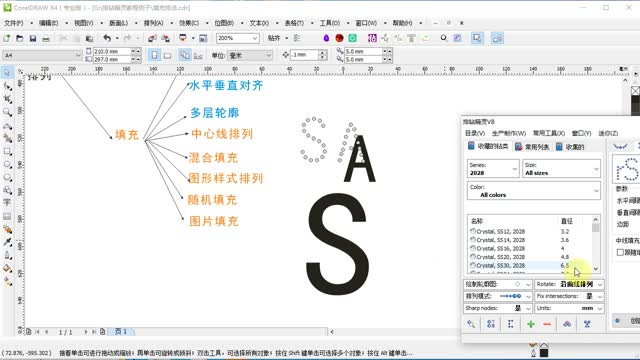Open the zoom level 200% dropdown
Screen dimensions: 640x360
pyautogui.click(x=255, y=38)
